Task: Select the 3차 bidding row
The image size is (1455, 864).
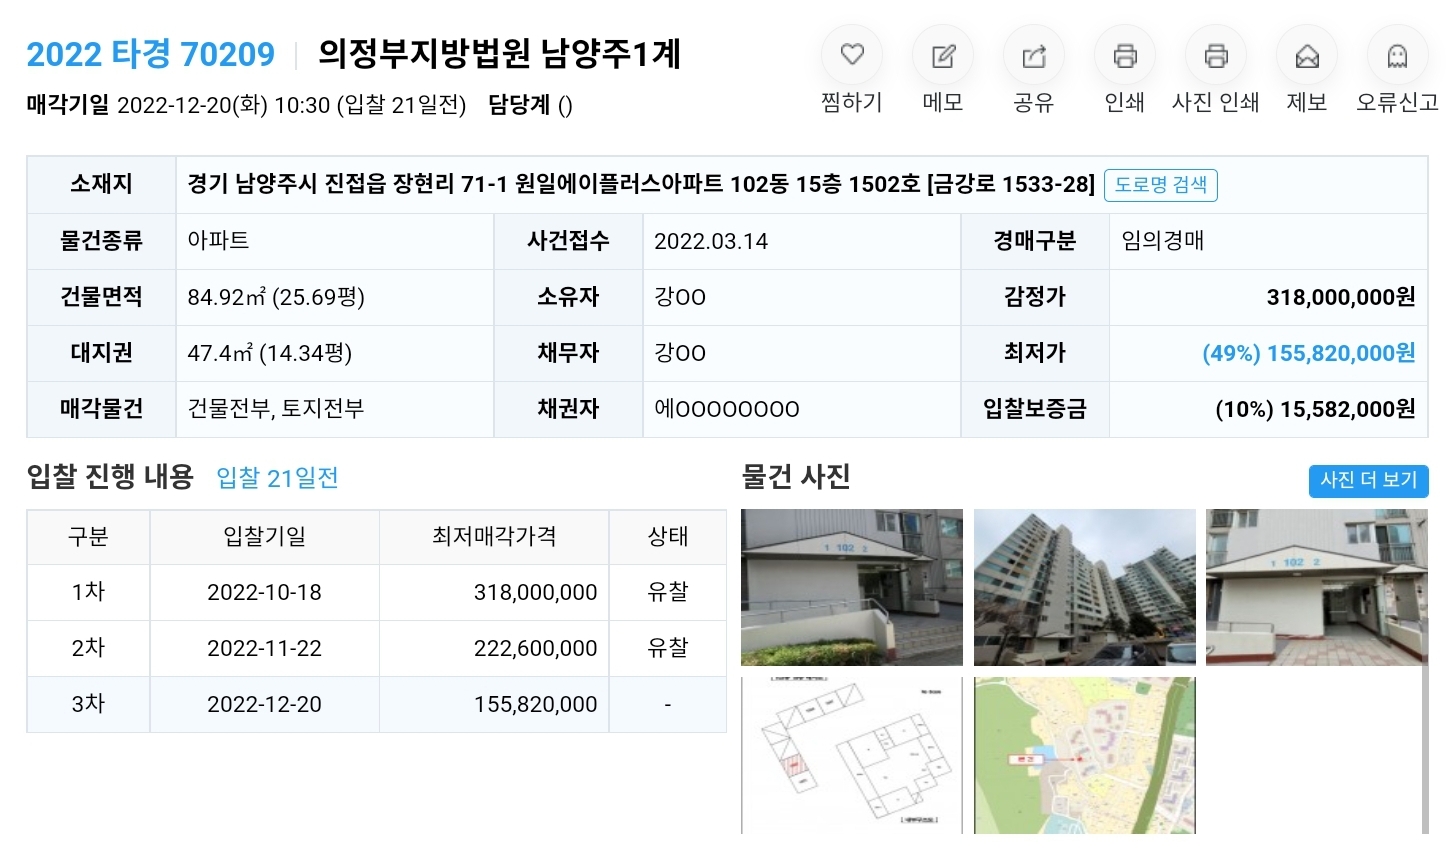Action: coord(376,704)
